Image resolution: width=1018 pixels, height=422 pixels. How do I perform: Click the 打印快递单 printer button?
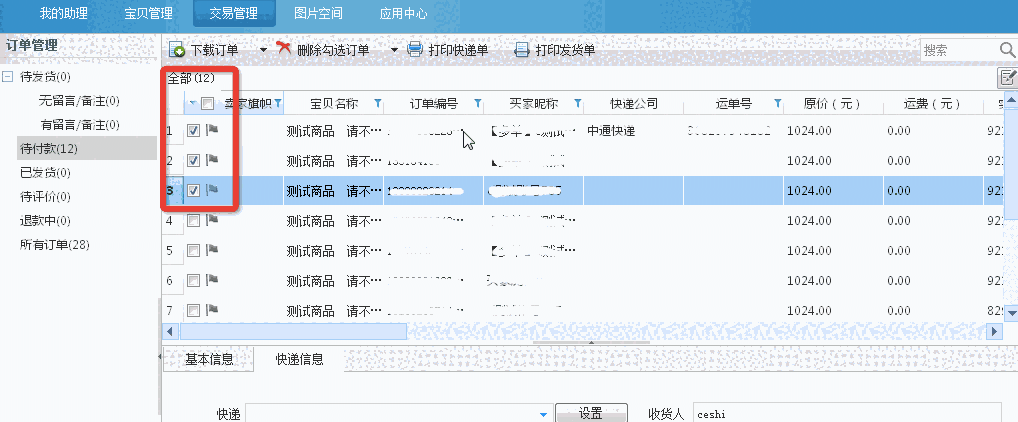[448, 49]
